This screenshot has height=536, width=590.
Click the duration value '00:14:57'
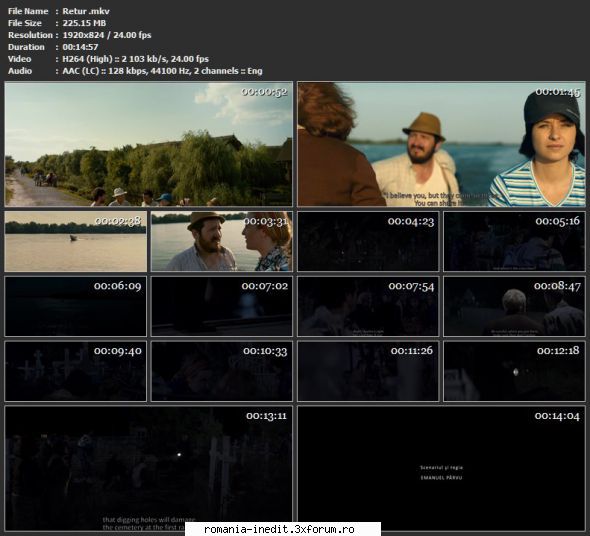click(x=80, y=47)
